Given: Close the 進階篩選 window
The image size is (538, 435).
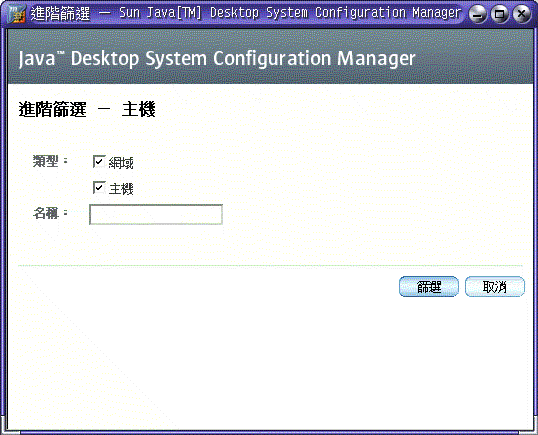Looking at the screenshot, I should 522,14.
